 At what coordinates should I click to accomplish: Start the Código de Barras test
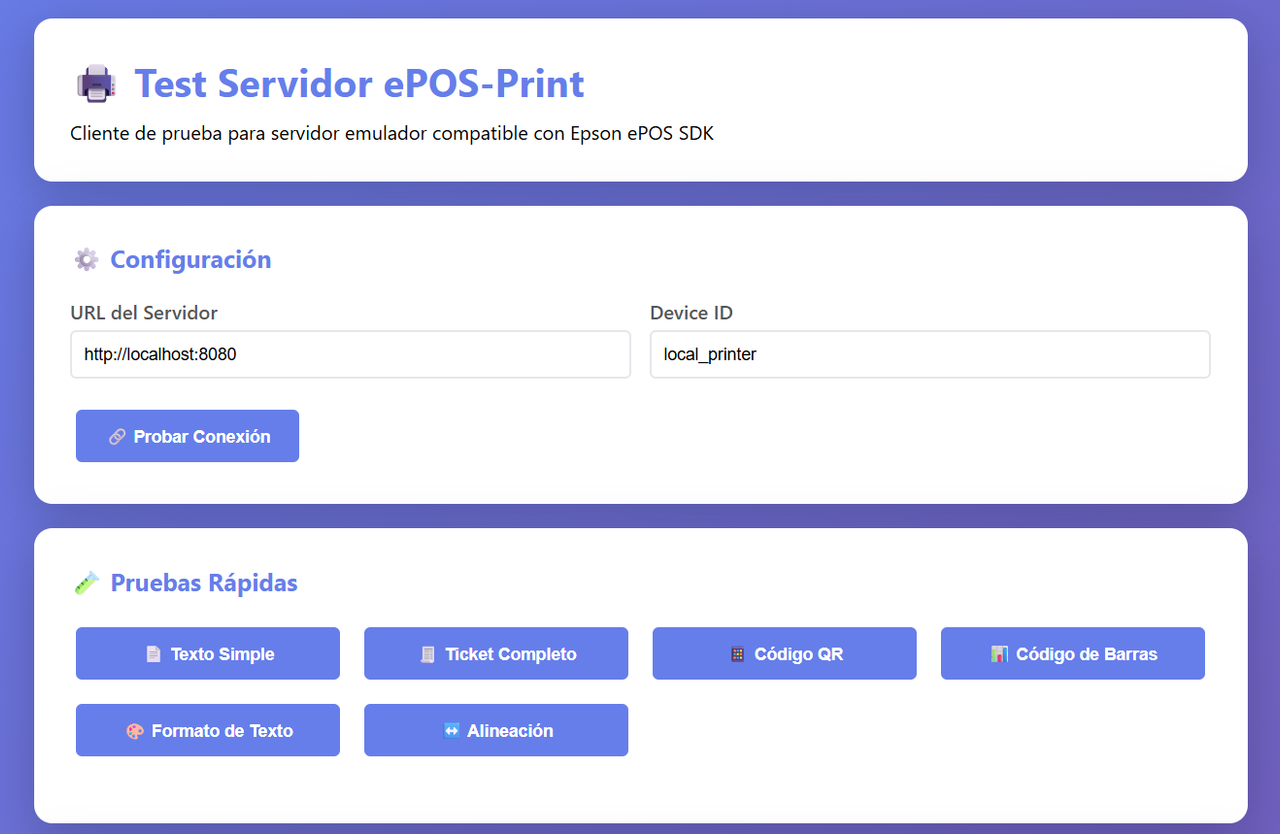1073,654
